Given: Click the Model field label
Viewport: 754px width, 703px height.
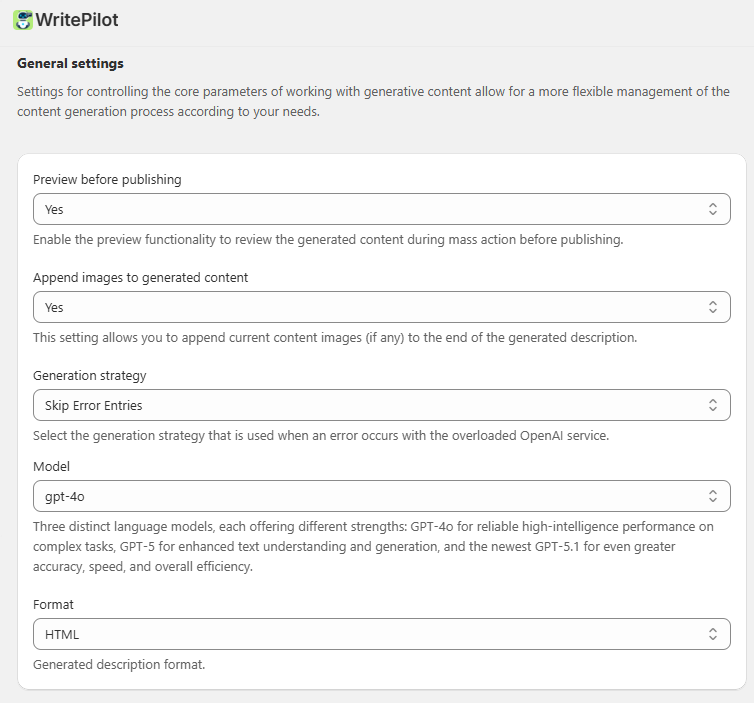Looking at the screenshot, I should point(51,466).
